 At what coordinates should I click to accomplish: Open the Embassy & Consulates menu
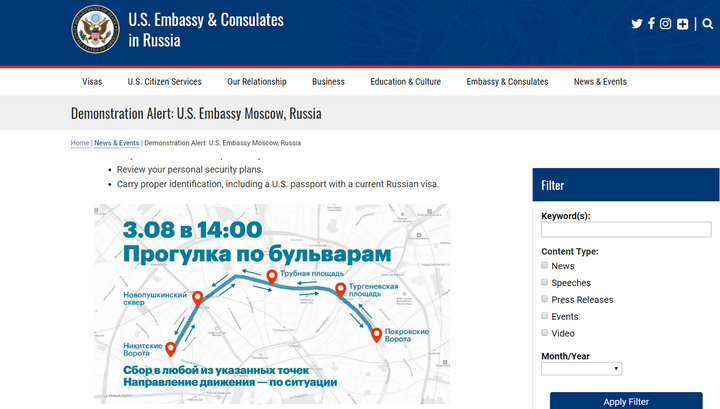(x=507, y=82)
